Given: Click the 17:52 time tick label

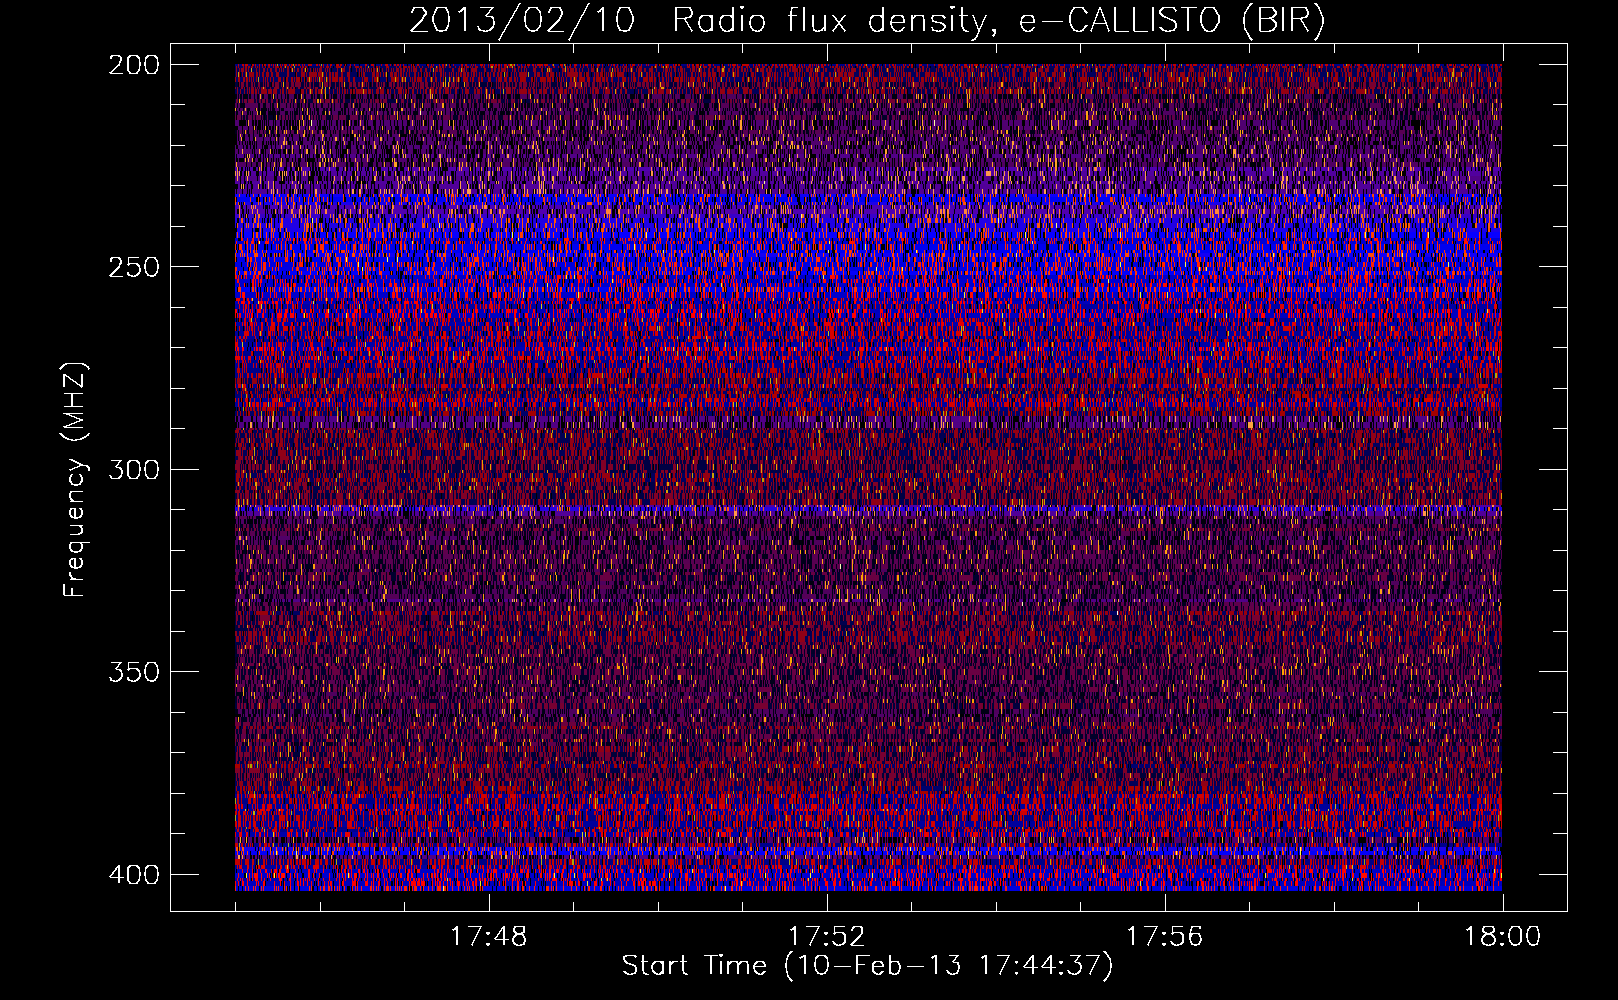Looking at the screenshot, I should [x=826, y=937].
